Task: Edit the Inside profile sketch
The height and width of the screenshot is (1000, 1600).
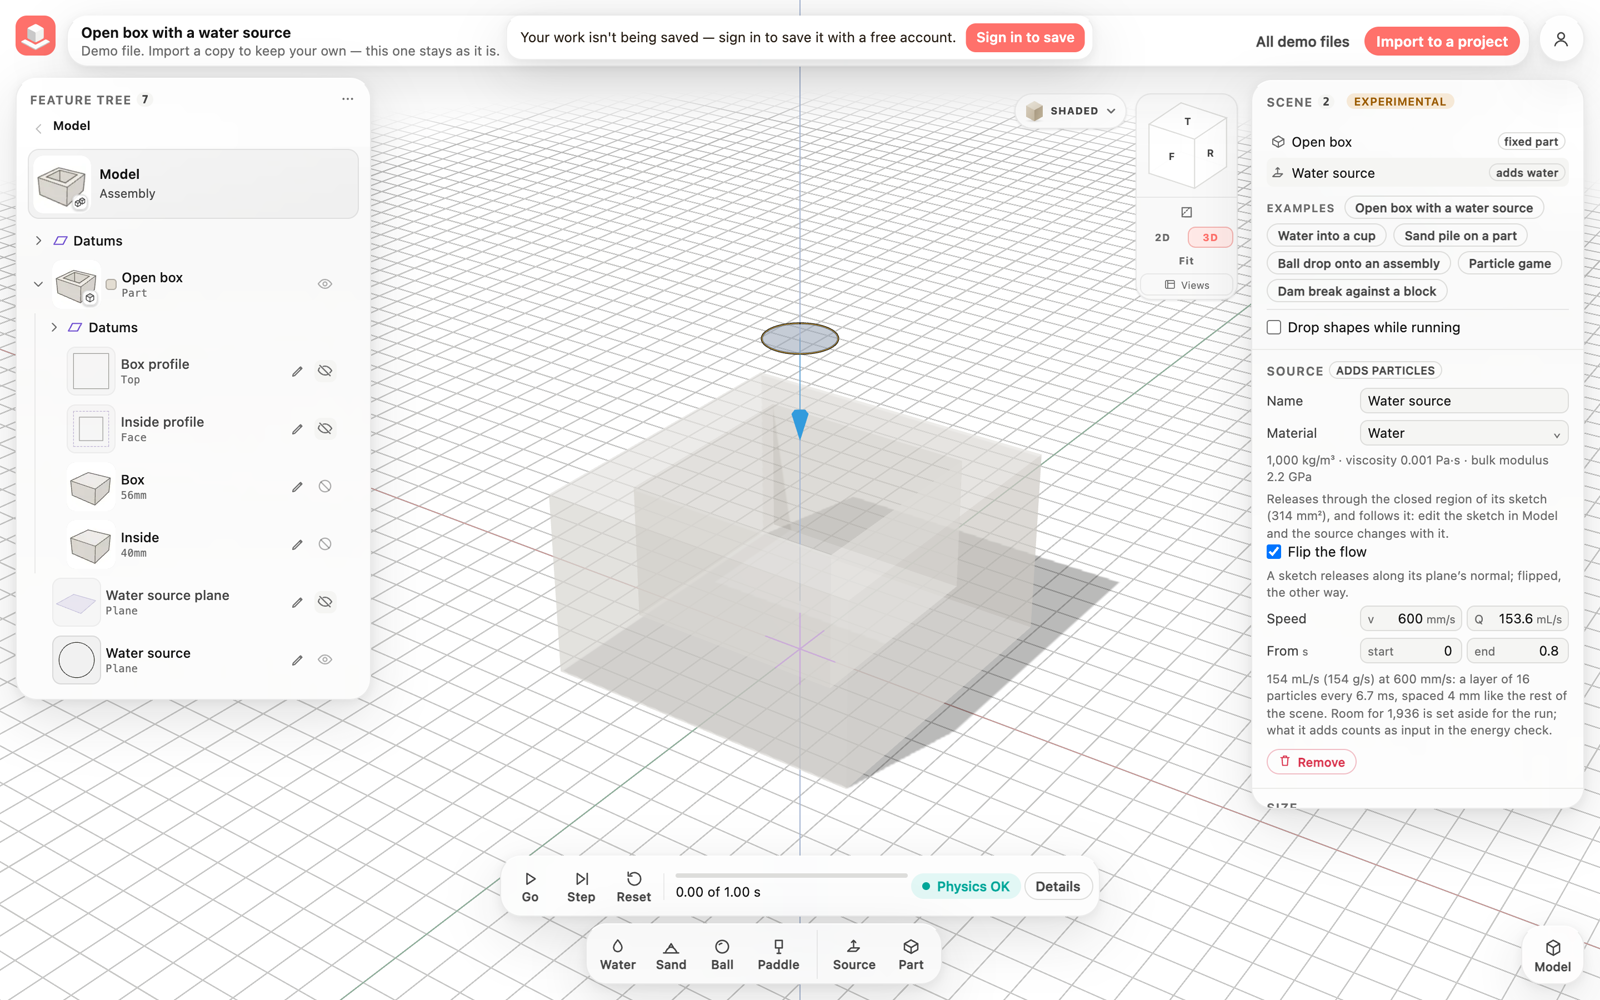Action: [297, 429]
